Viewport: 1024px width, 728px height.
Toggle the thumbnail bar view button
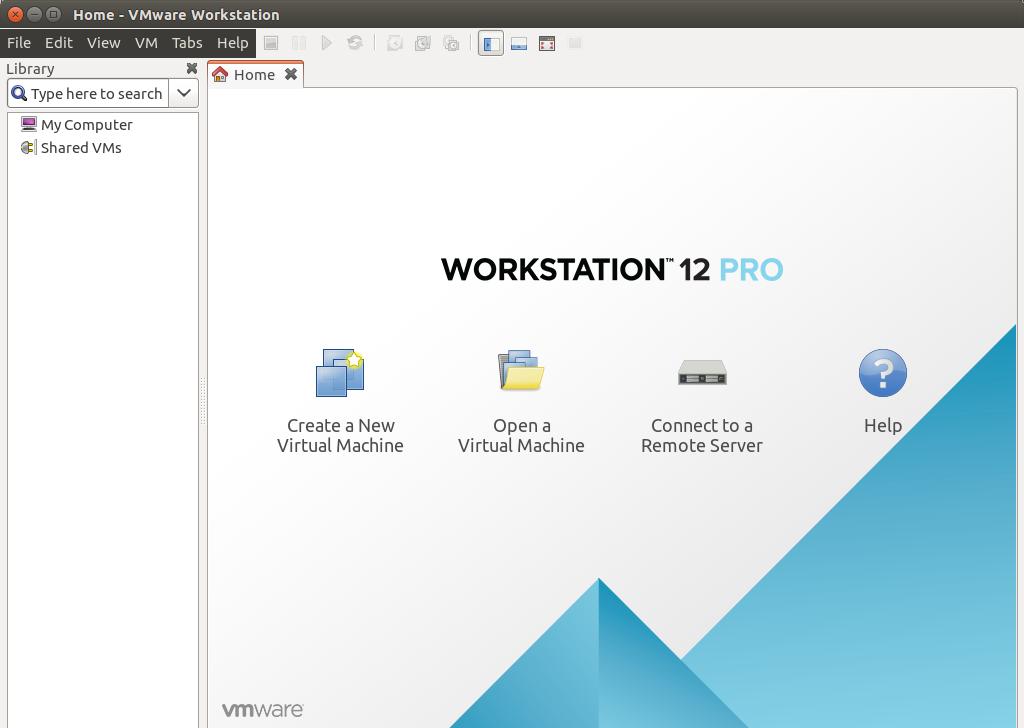tap(519, 43)
